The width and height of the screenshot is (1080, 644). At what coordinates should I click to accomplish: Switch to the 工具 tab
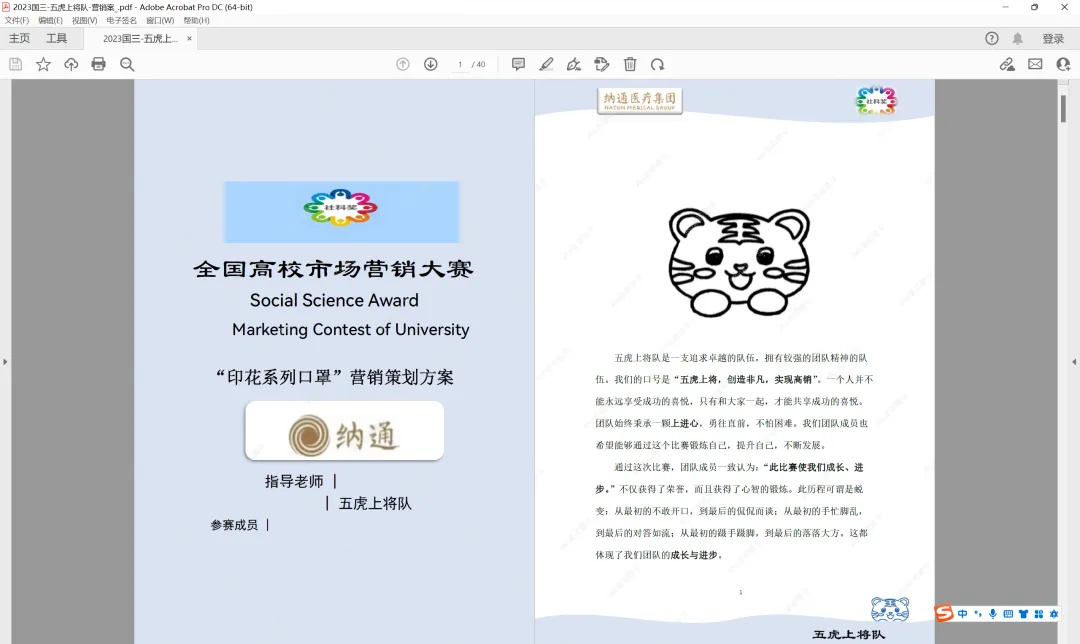[58, 38]
